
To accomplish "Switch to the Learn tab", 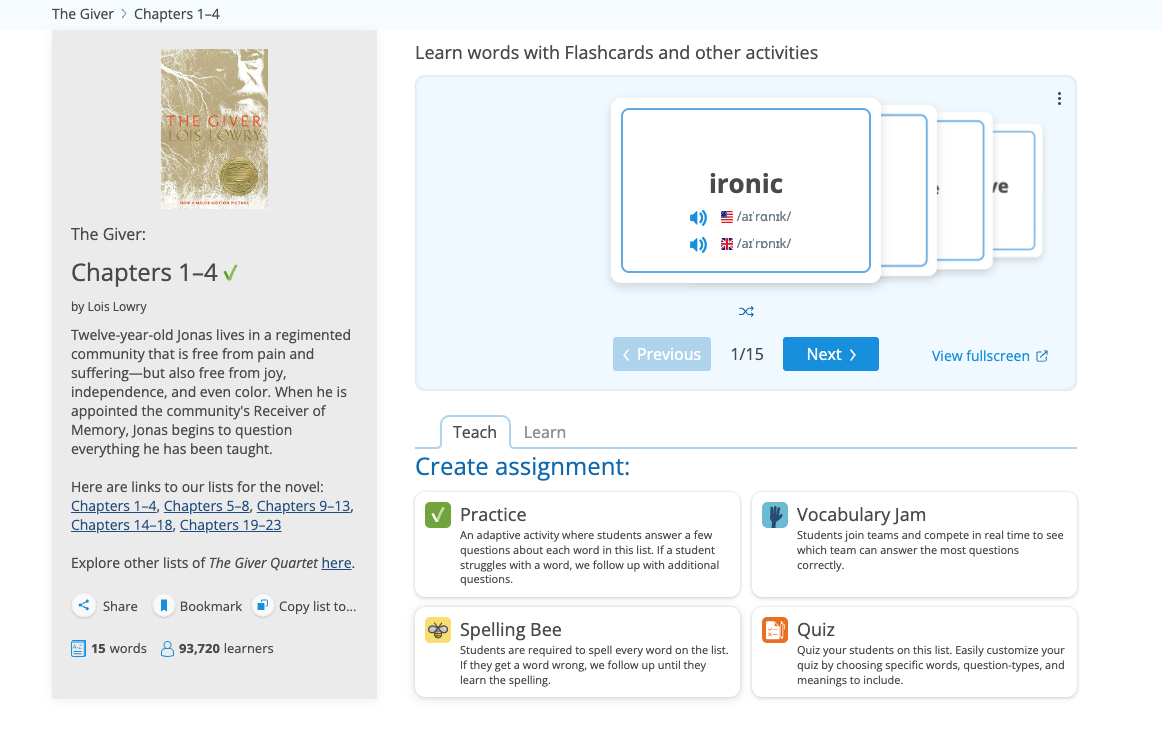I will [x=545, y=432].
